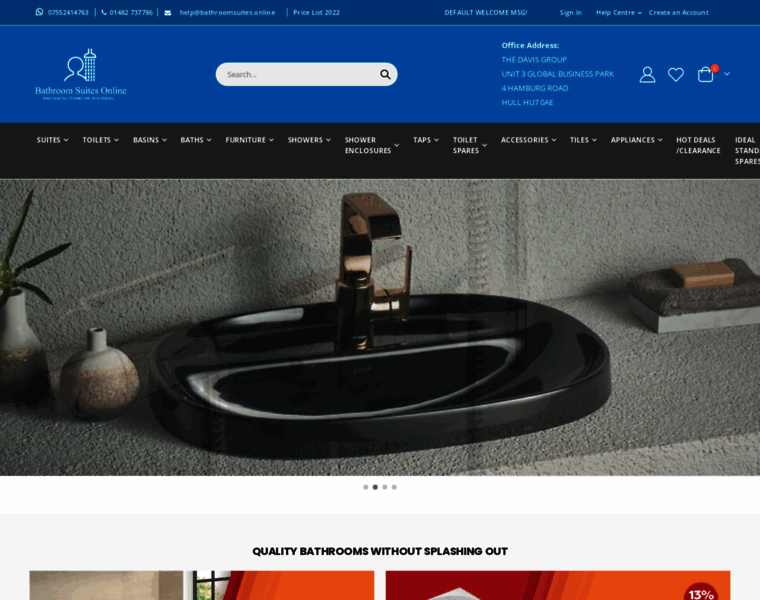
Task: Open the user account icon
Action: pos(647,75)
